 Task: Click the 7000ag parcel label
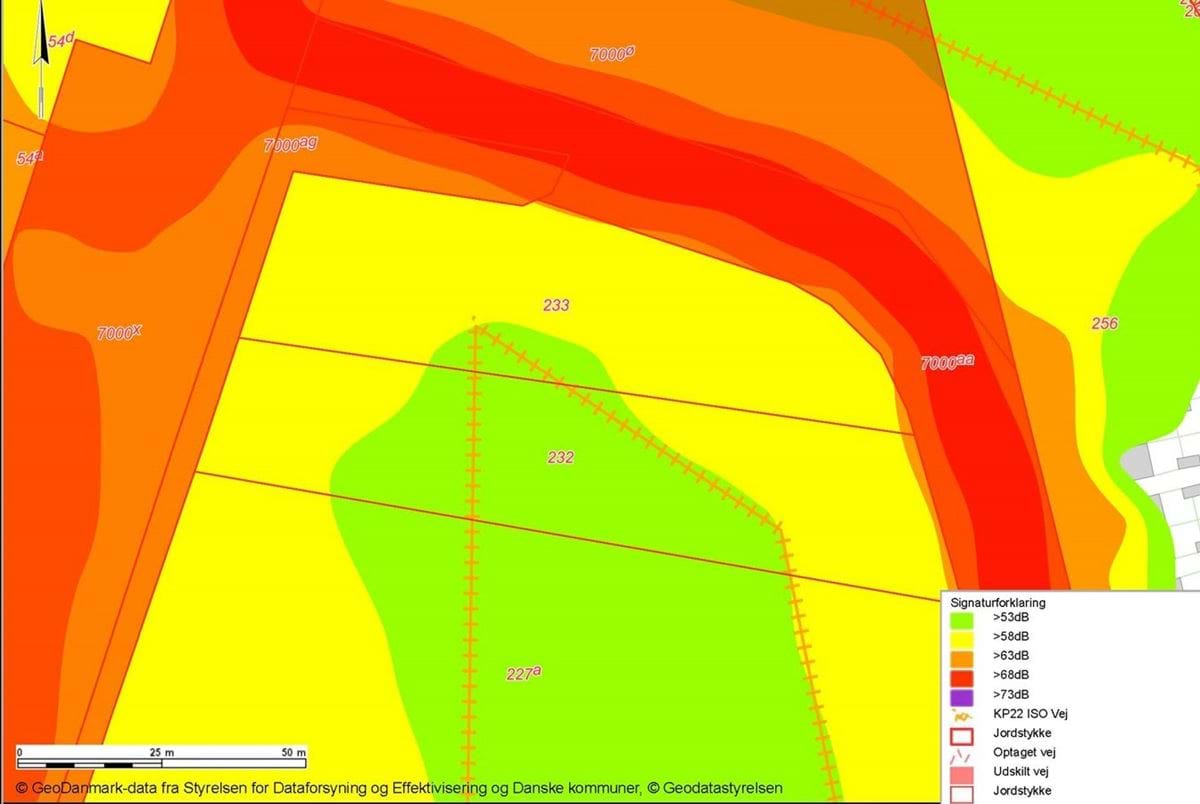pyautogui.click(x=290, y=145)
